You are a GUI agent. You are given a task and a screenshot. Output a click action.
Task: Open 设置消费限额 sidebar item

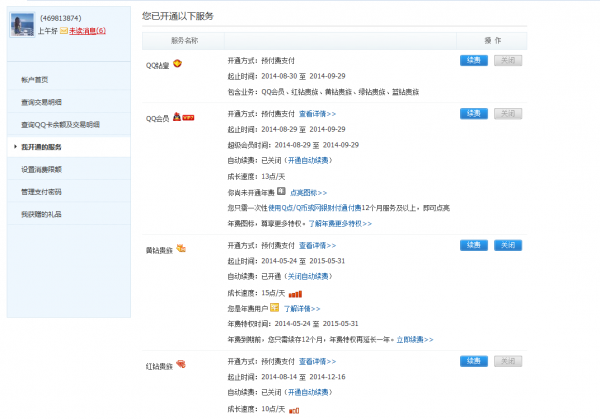click(x=41, y=170)
